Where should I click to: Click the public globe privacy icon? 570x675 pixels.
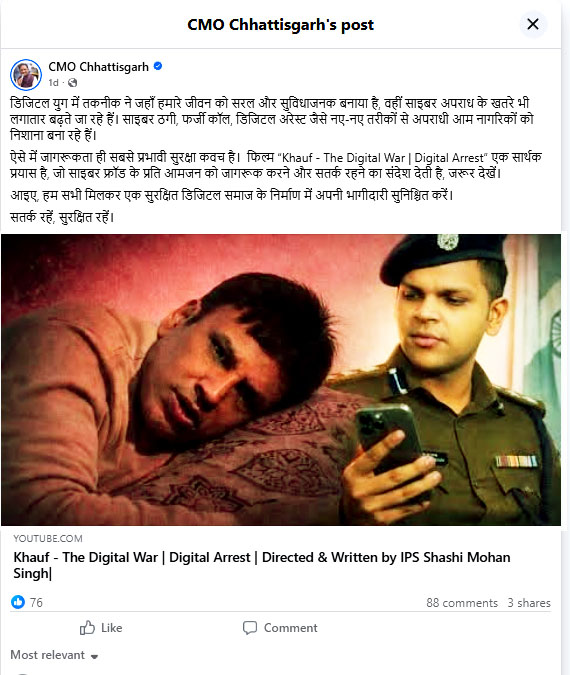pyautogui.click(x=73, y=83)
